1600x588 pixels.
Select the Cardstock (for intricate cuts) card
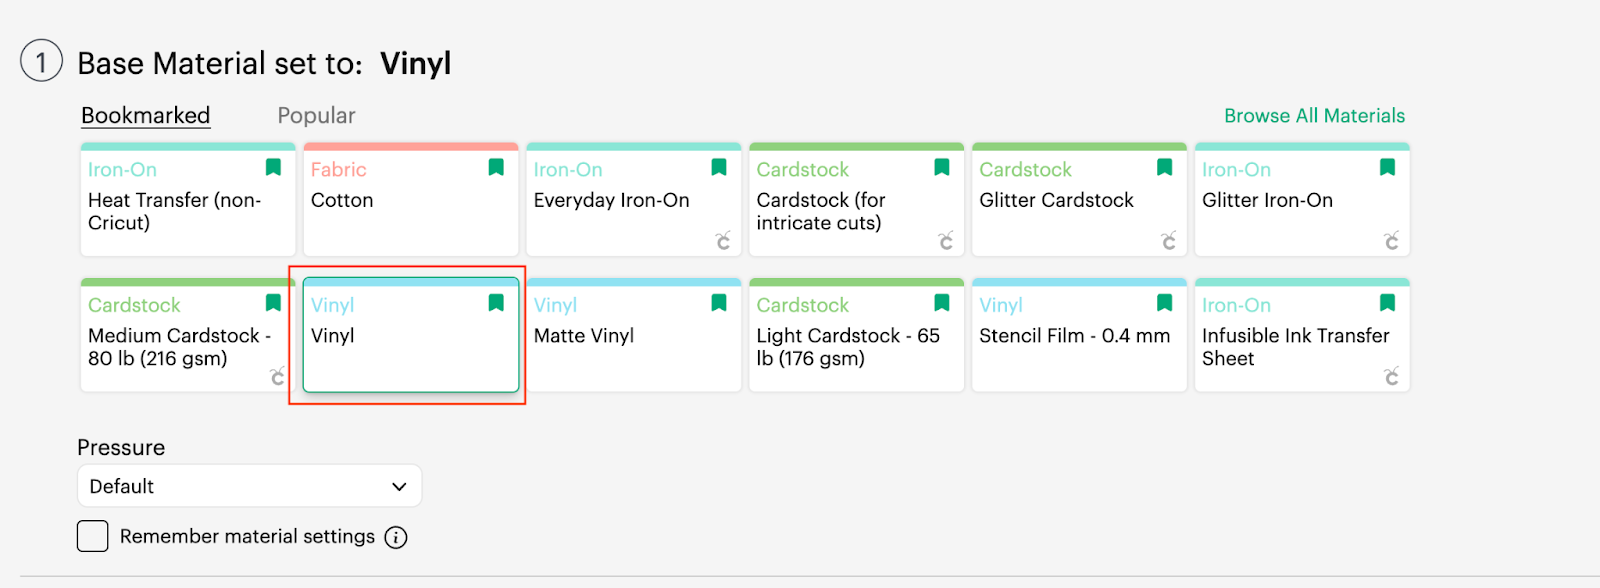857,200
